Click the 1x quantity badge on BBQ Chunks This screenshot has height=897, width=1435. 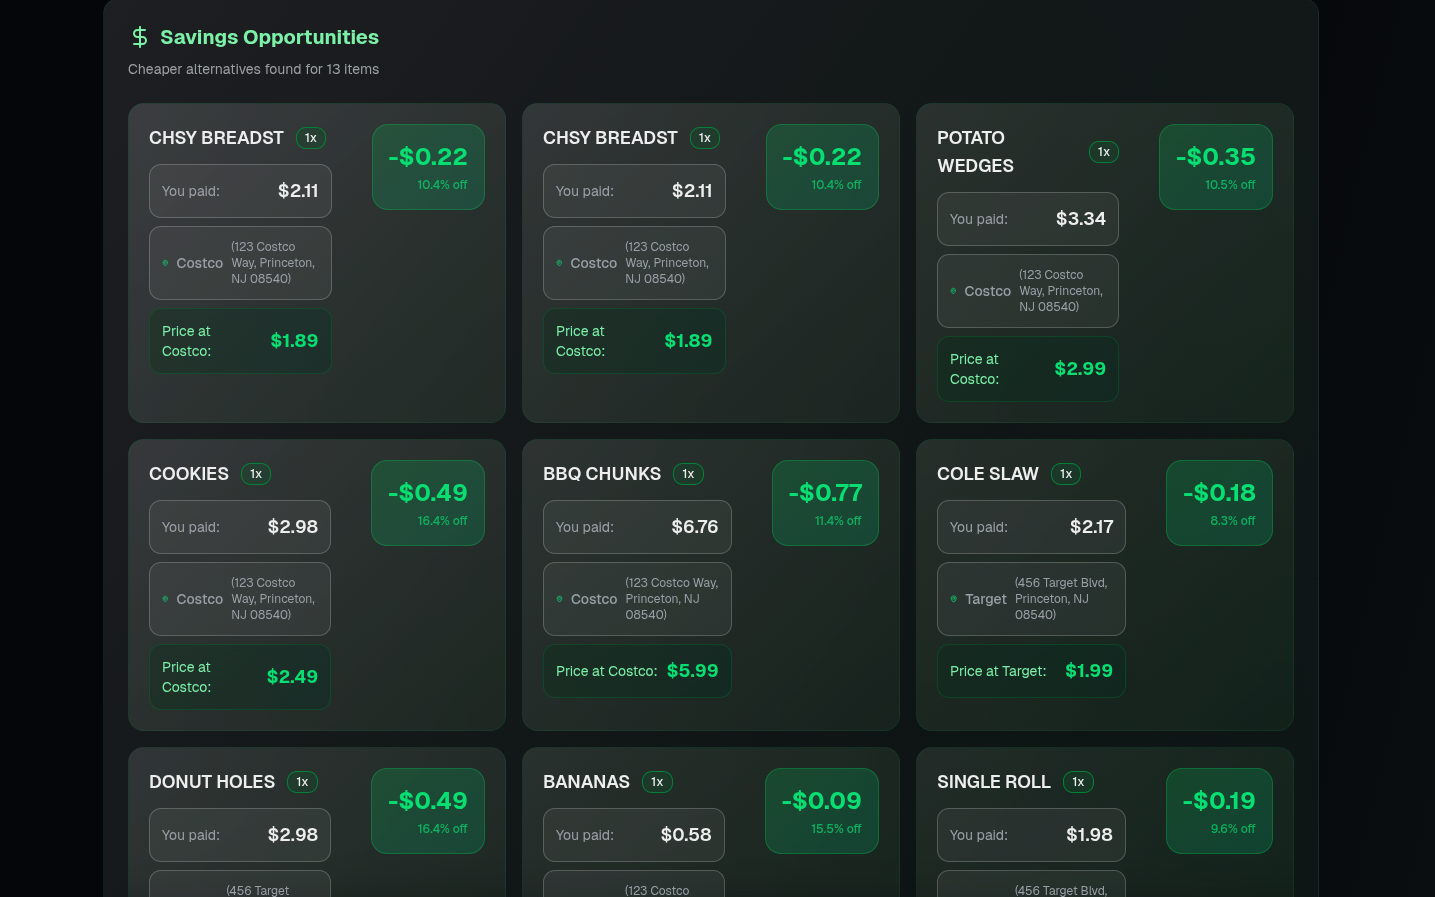pos(688,474)
